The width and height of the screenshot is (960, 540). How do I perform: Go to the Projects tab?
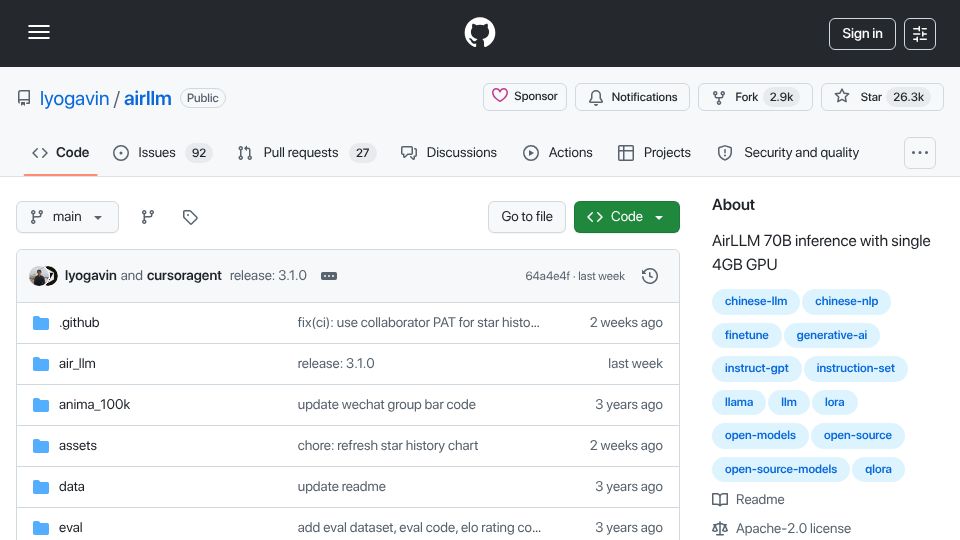(654, 152)
